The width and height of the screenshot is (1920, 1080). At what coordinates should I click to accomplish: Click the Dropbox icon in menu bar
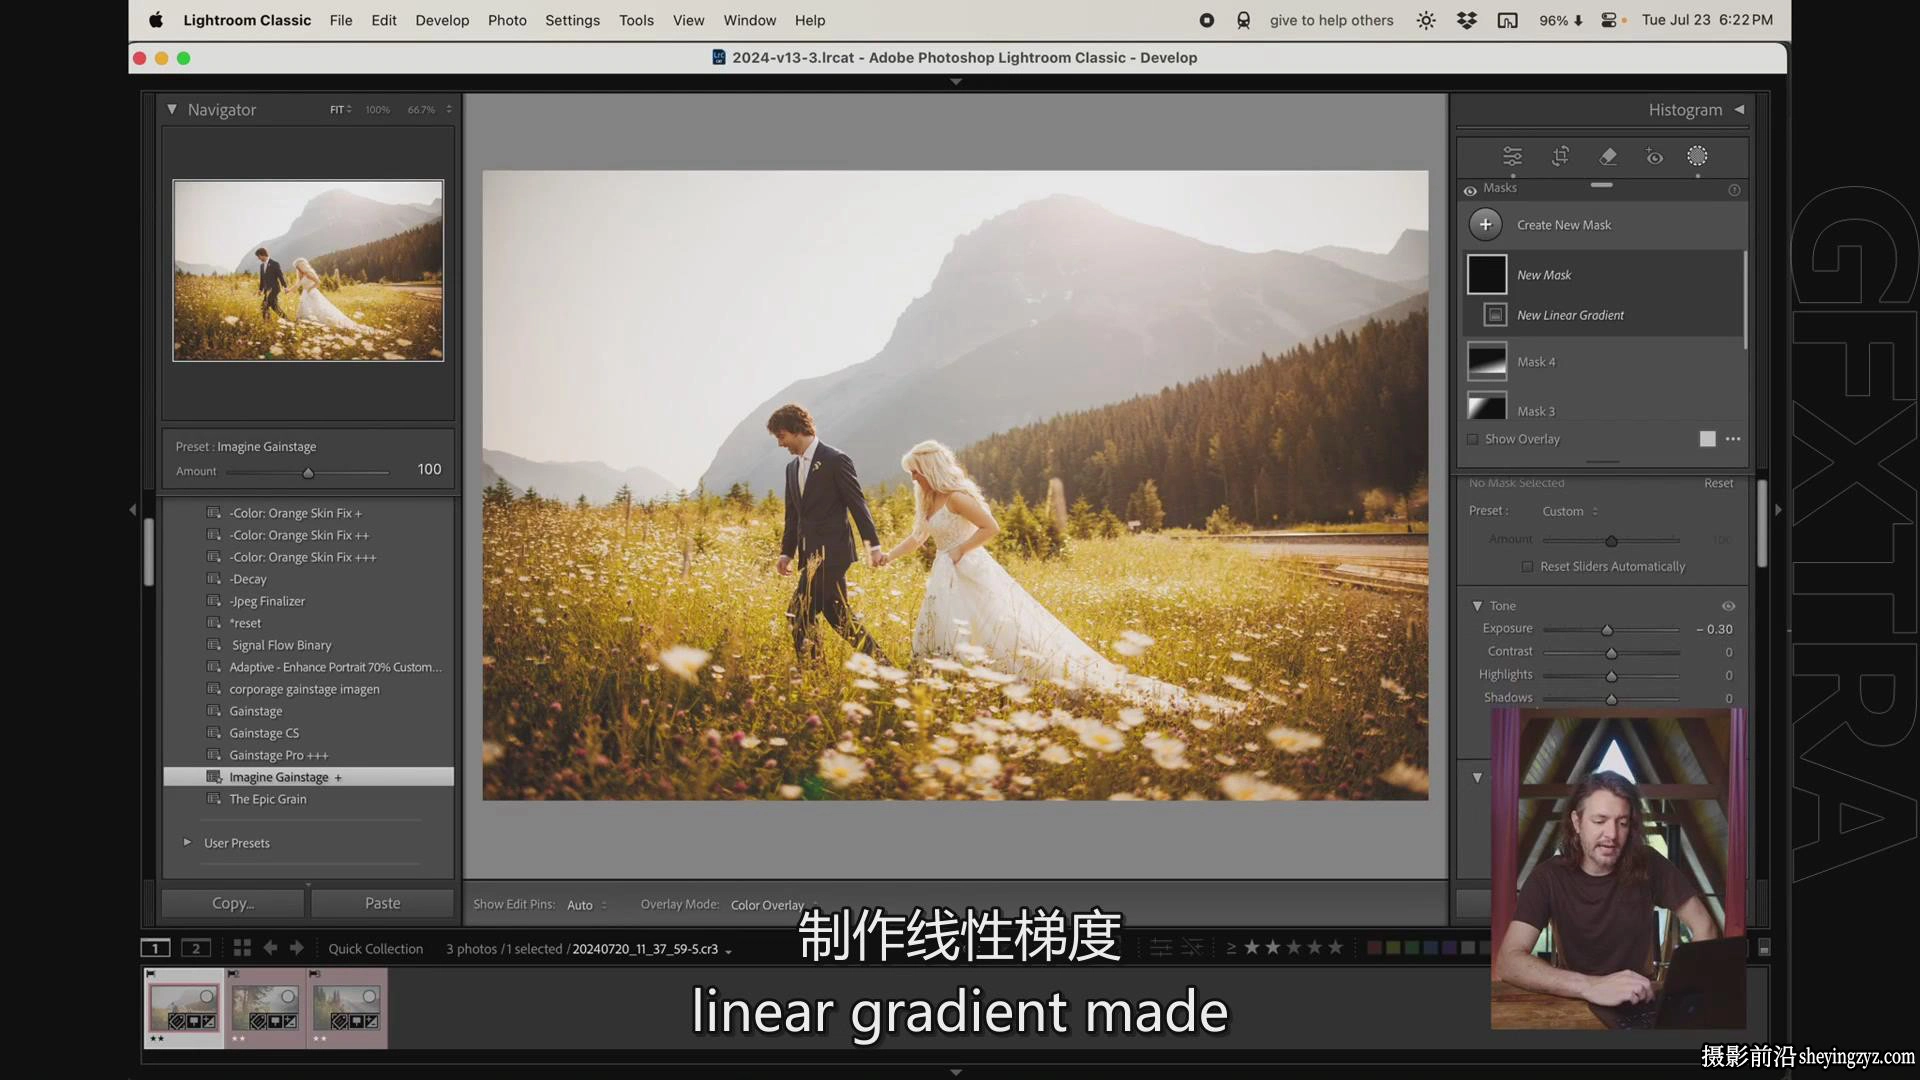coord(1467,20)
